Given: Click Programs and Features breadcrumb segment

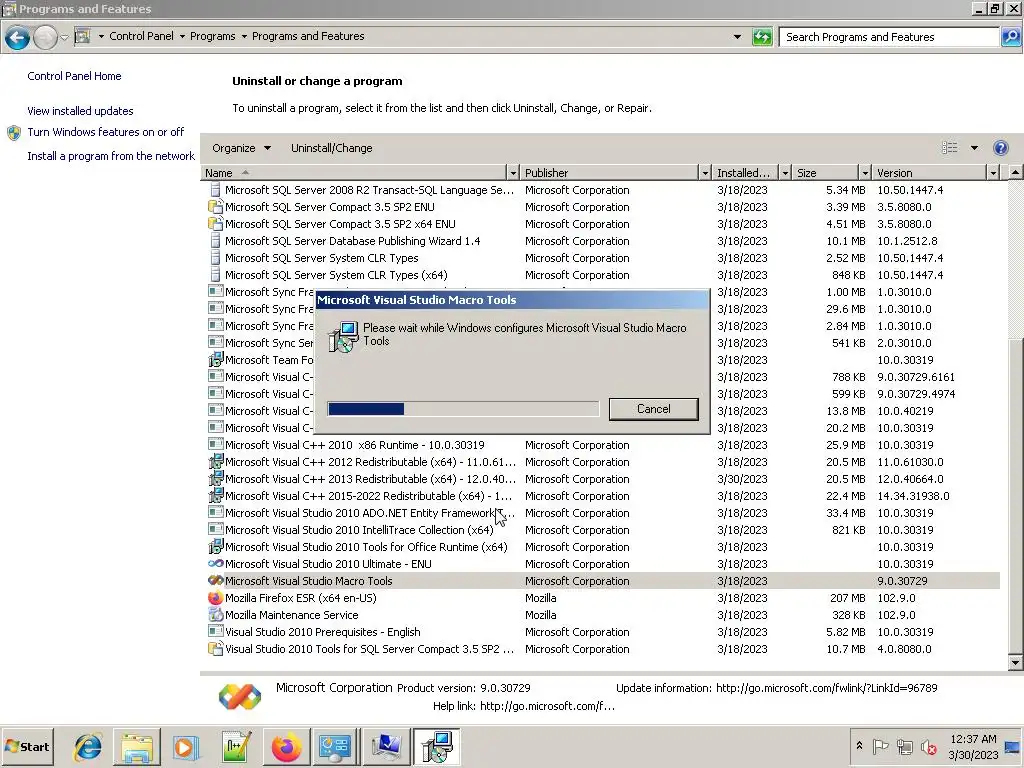Looking at the screenshot, I should [308, 37].
